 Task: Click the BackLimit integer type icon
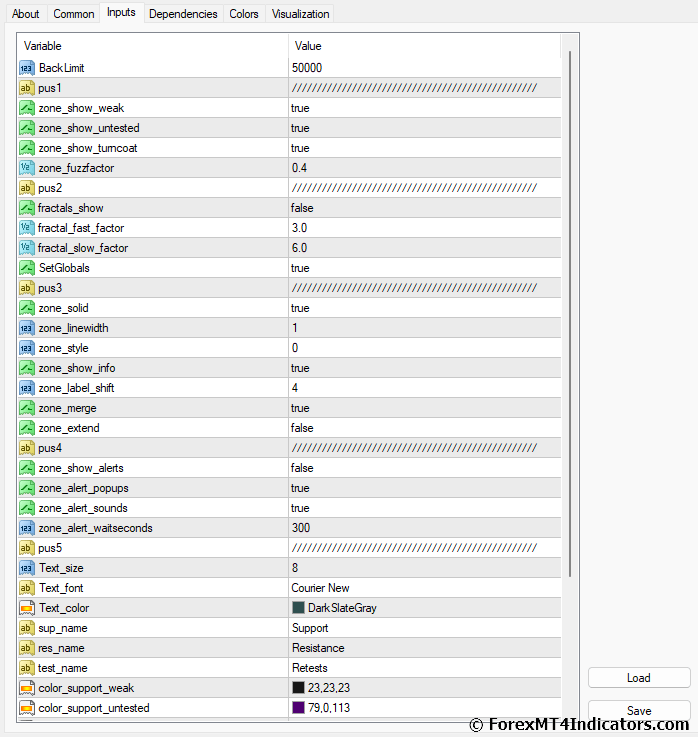pos(27,68)
